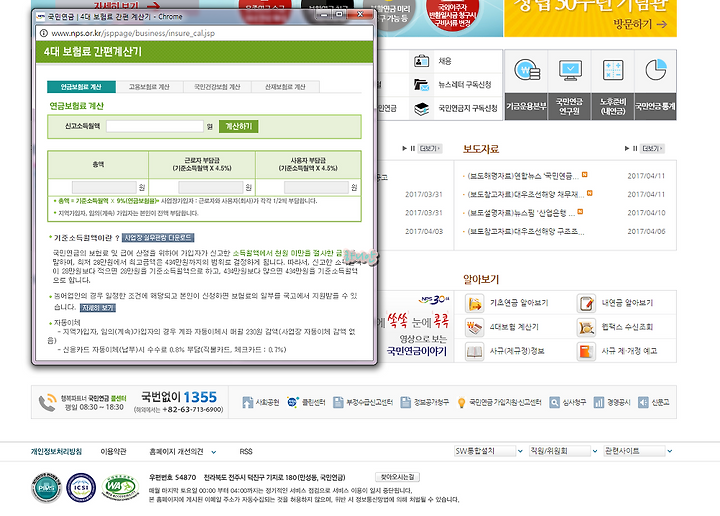Viewport: 720px width, 516px height.
Task: Click the 내연금 알아보기 notepad icon
Action: 586,303
